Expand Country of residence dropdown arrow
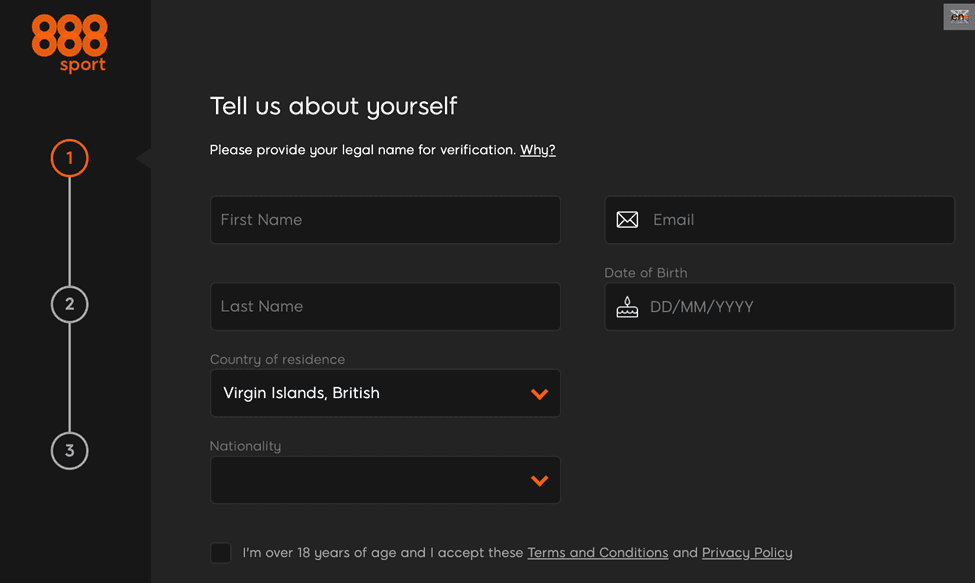Screen dimensions: 975x583 539,394
